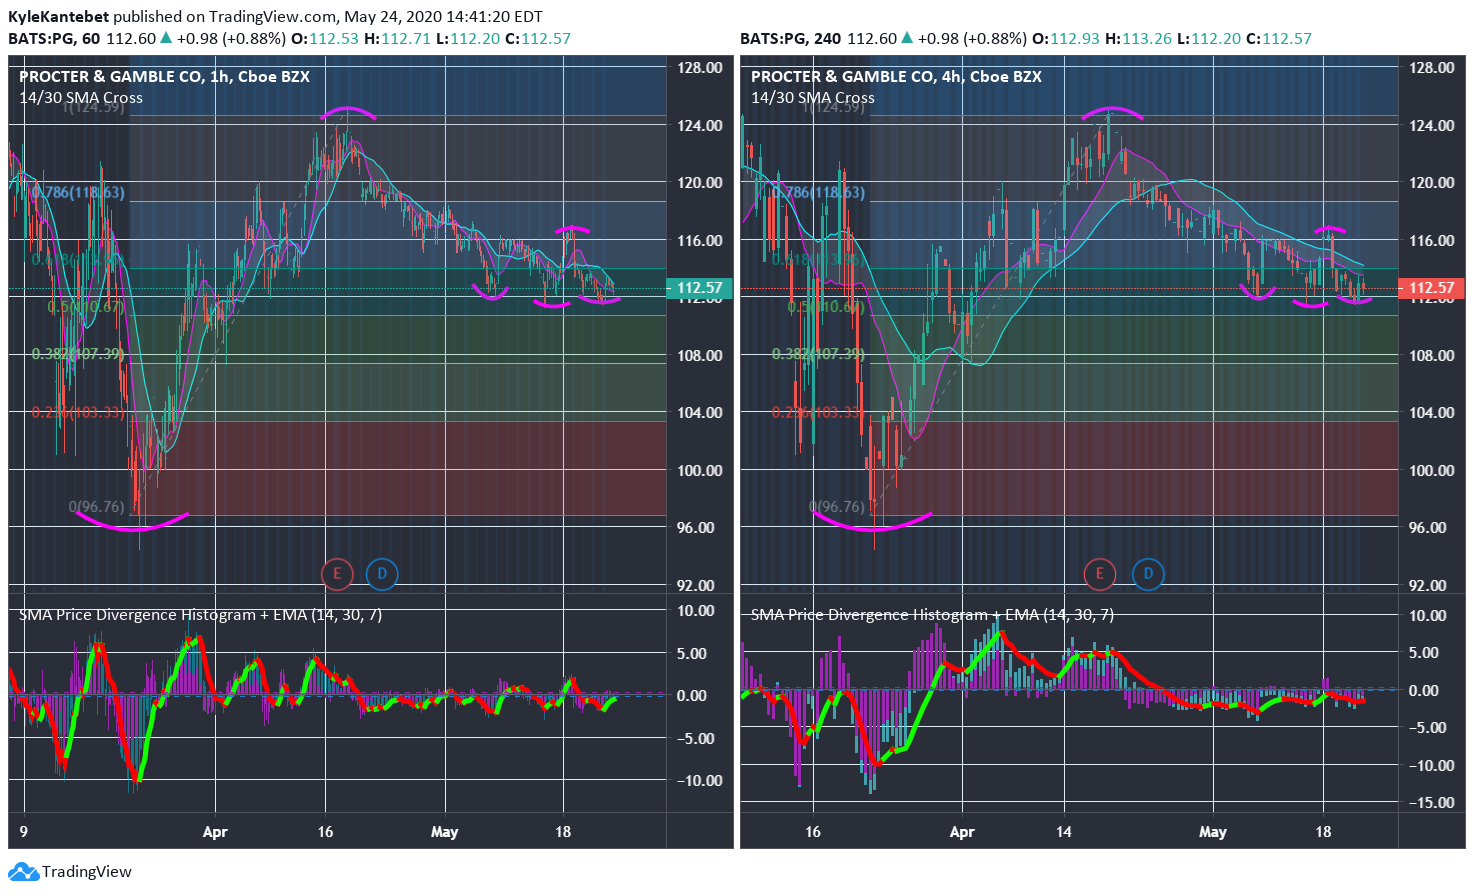Select the green 112.57 price tag on 1h chart
1474x895 pixels.
point(700,288)
